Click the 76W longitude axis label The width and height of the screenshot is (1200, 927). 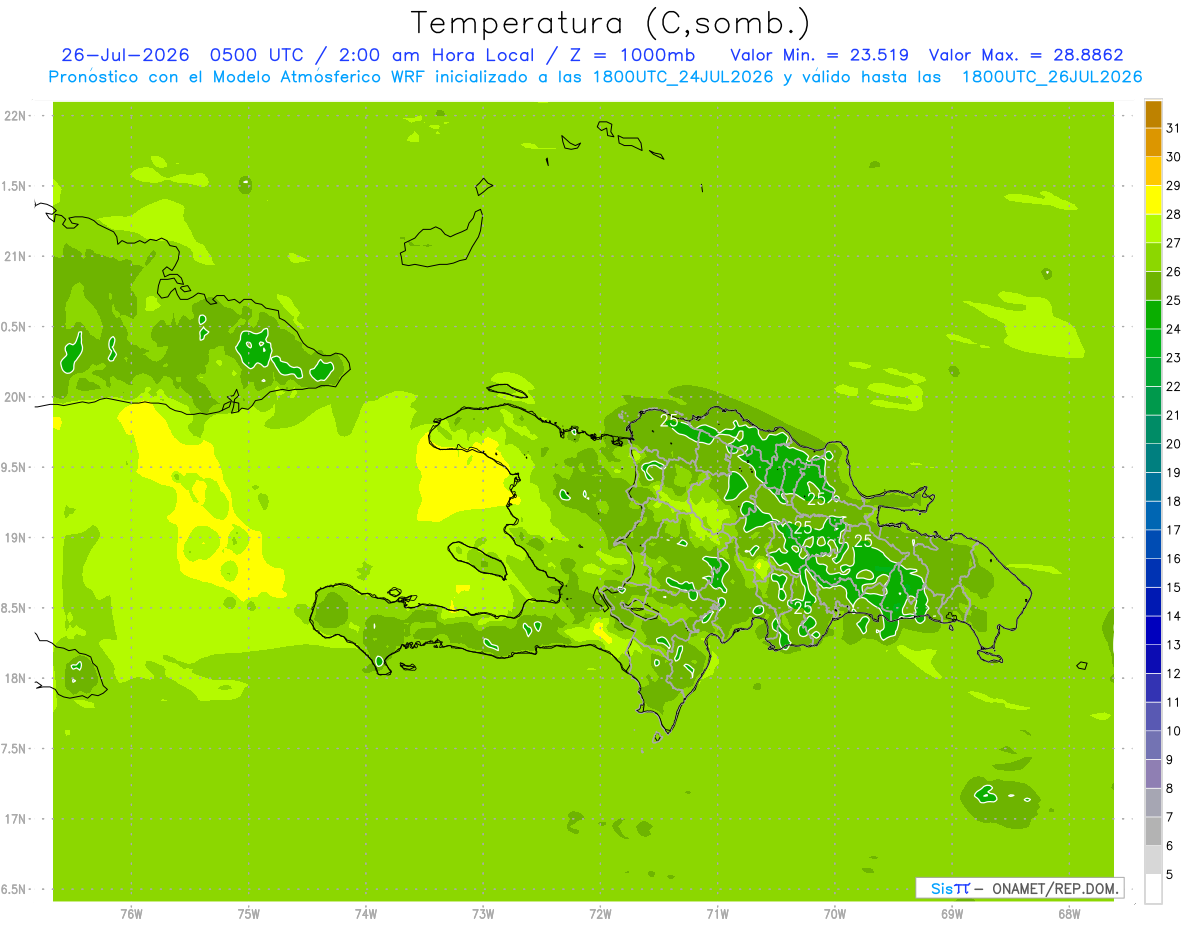131,913
